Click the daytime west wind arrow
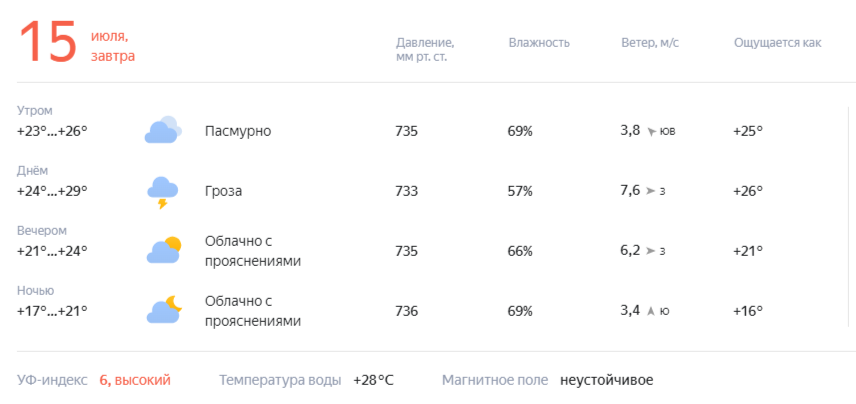This screenshot has height=404, width=856. click(x=650, y=191)
